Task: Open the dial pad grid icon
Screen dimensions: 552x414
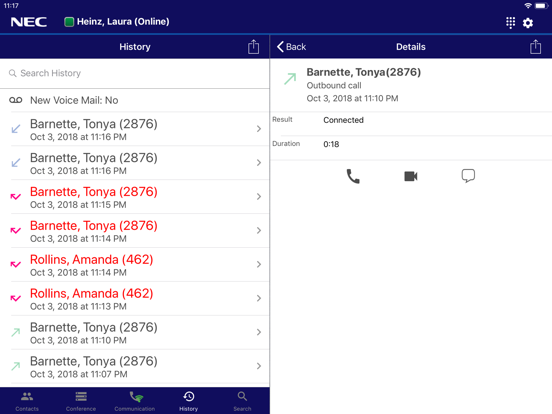Action: (x=510, y=23)
